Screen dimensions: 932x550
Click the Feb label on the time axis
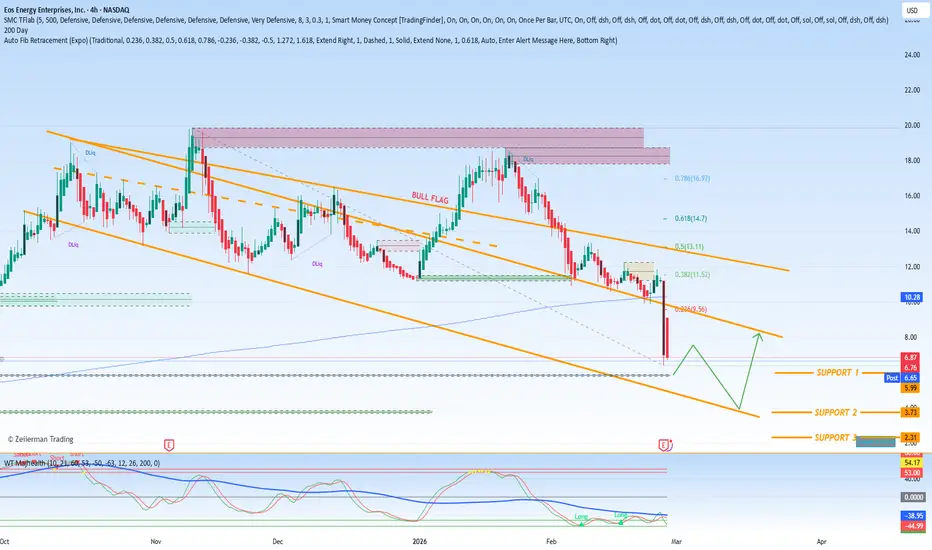tap(551, 541)
